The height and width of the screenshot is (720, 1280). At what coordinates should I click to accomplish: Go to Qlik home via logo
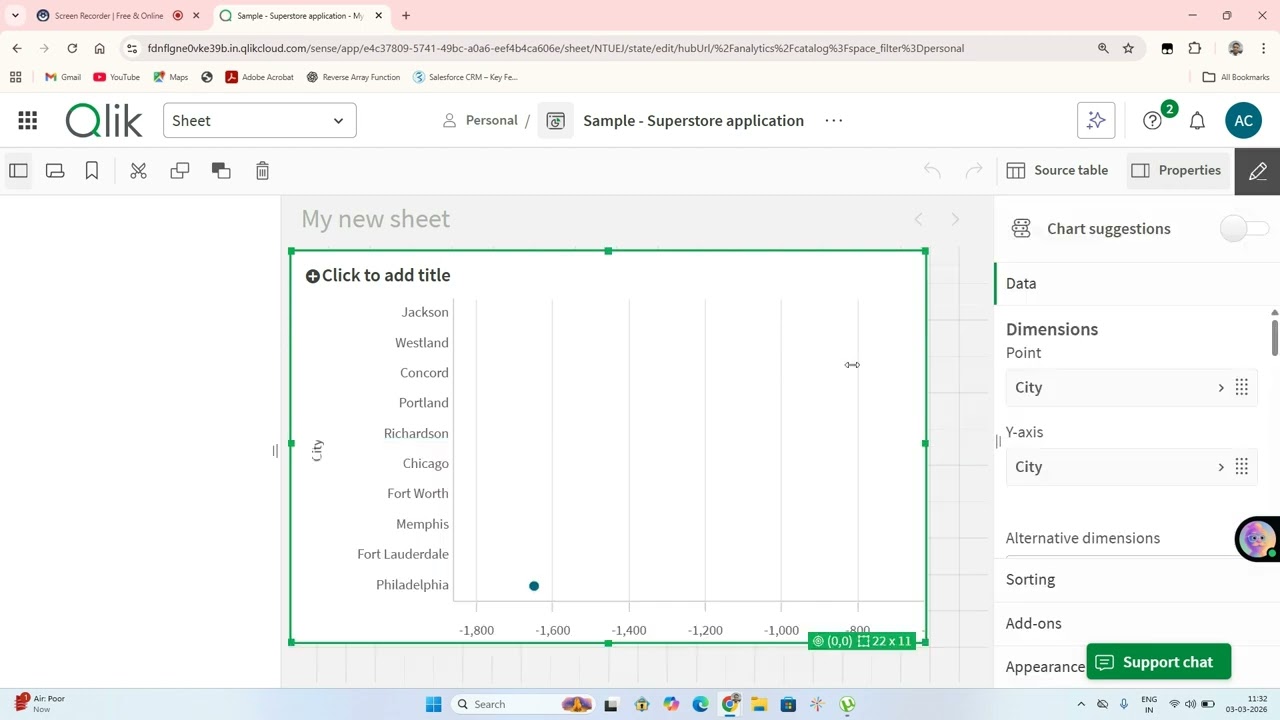coord(104,121)
